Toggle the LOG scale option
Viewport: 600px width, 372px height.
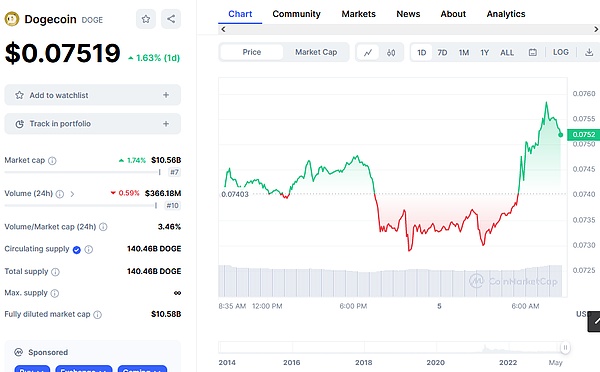click(561, 52)
